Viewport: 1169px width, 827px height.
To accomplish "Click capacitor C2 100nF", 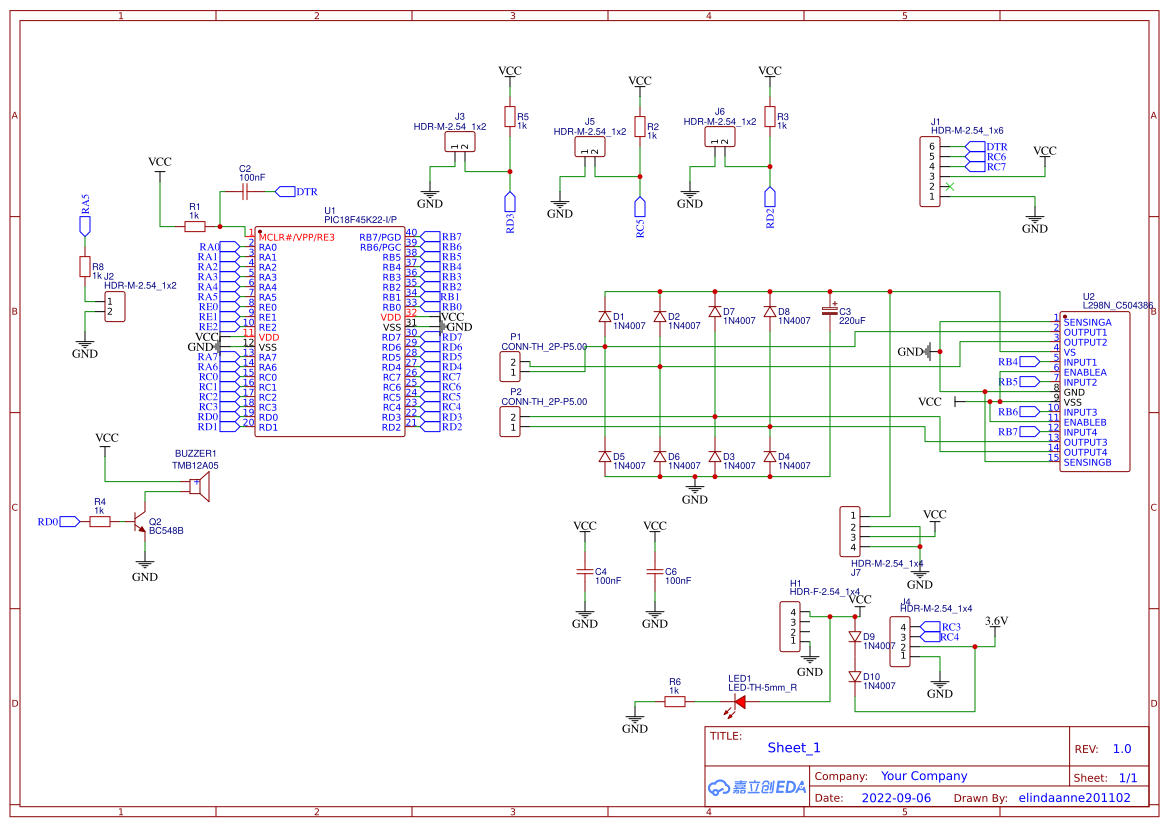I will click(243, 192).
